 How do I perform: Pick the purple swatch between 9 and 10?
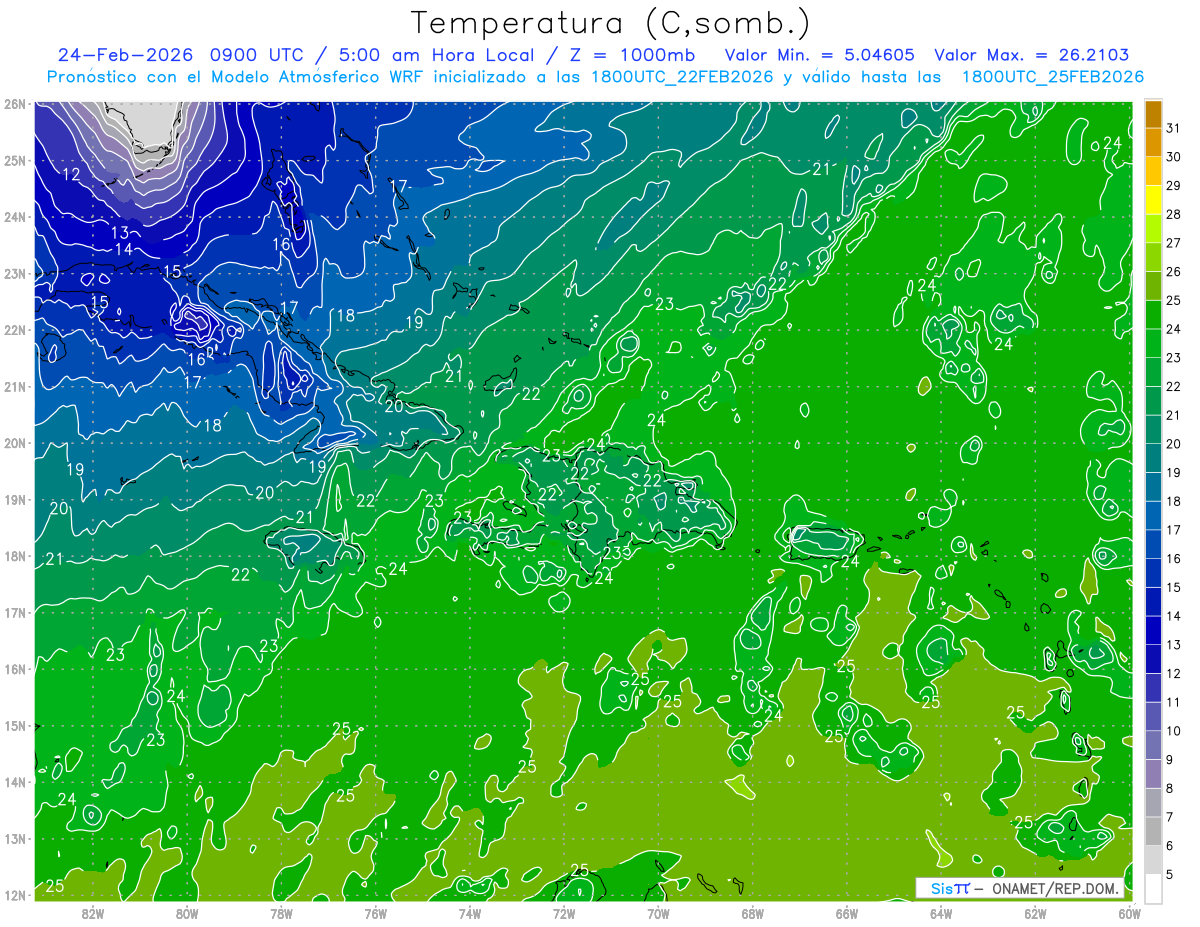1153,745
